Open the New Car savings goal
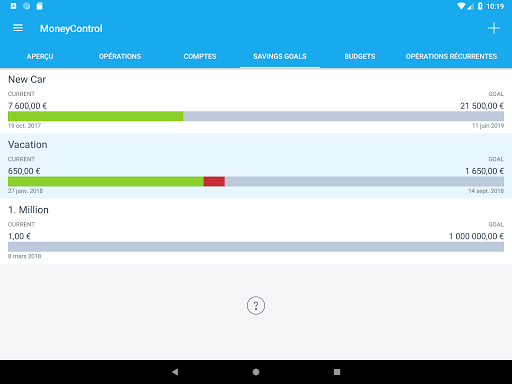The height and width of the screenshot is (384, 512). click(256, 101)
